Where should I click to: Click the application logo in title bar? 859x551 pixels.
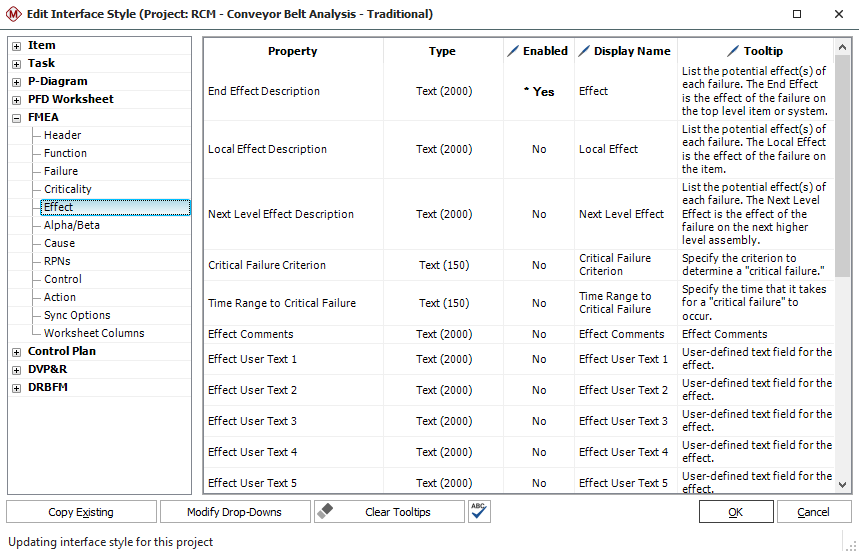(13, 14)
